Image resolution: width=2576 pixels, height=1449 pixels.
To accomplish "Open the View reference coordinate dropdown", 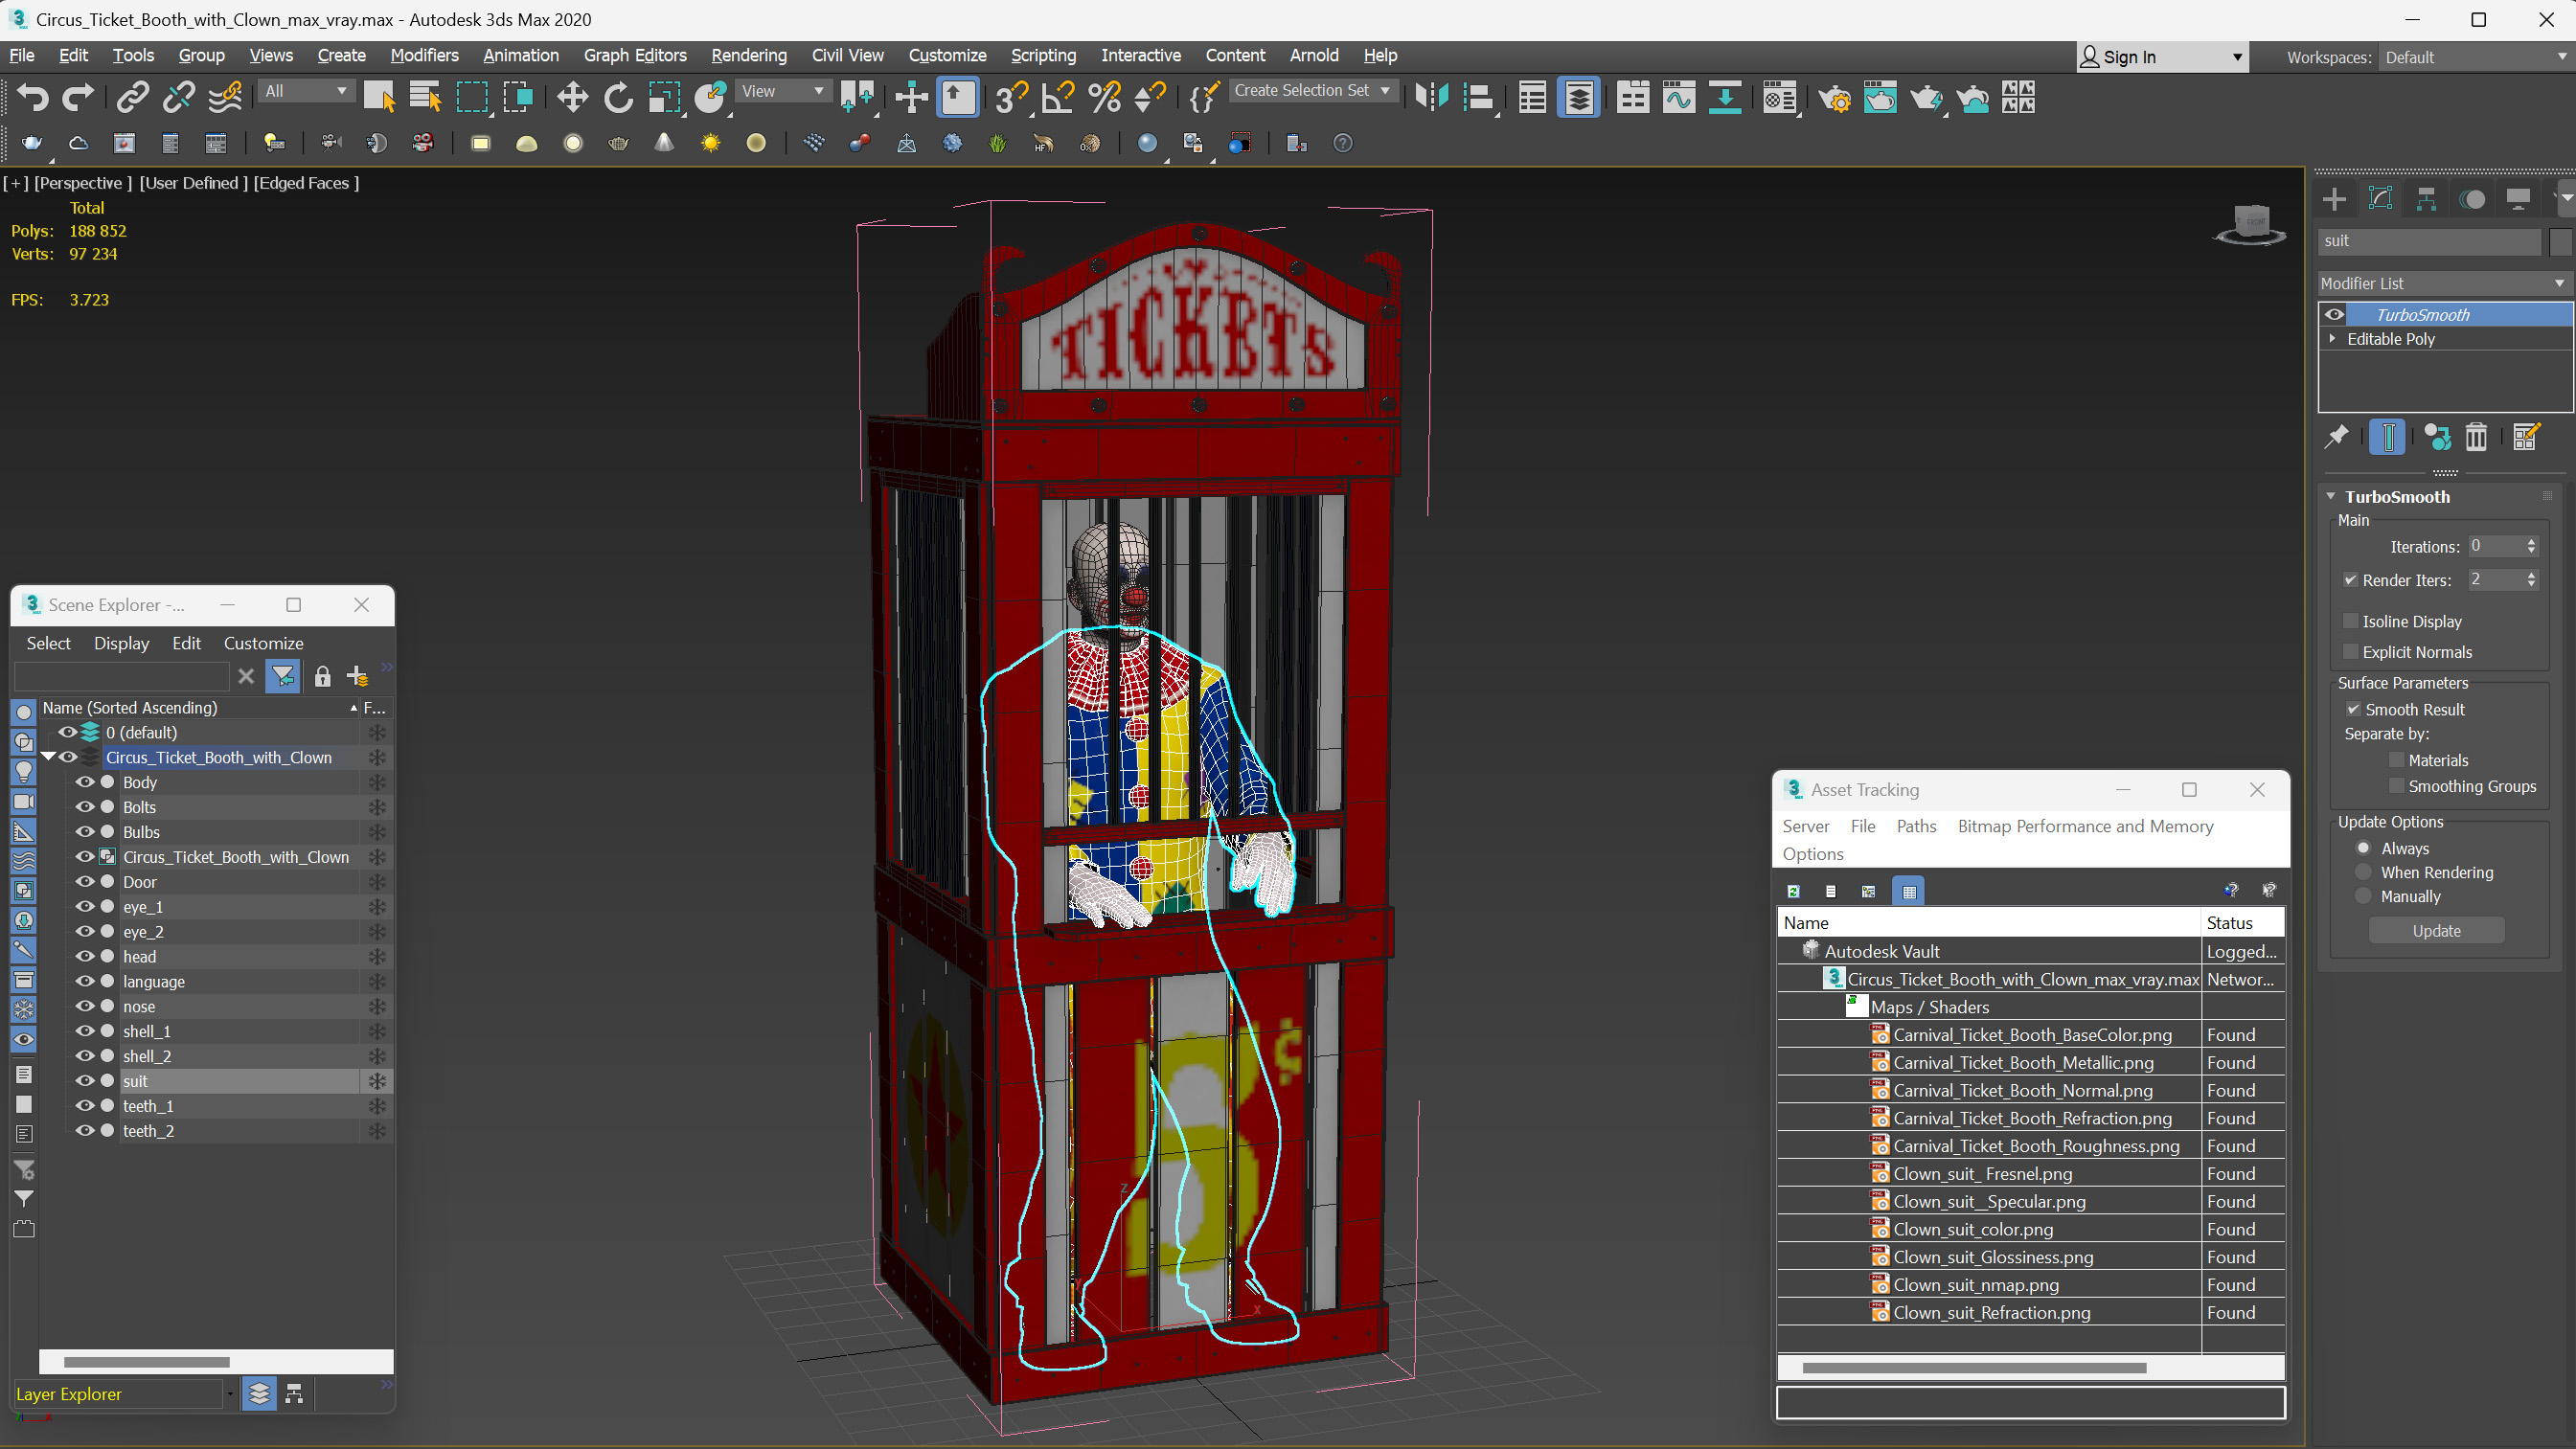I will 783,91.
